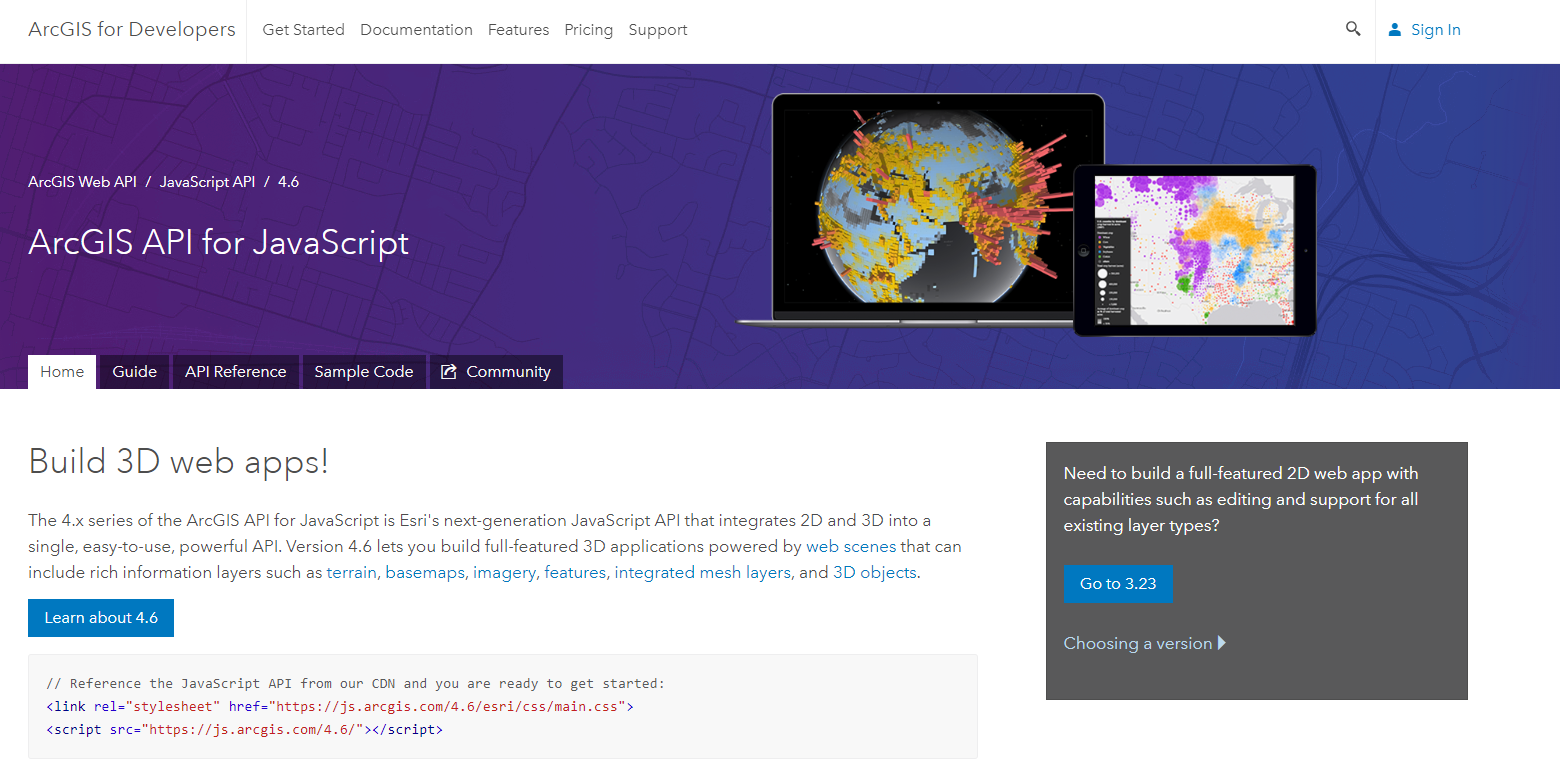Click the Build 3D web apps! heading

tap(178, 461)
